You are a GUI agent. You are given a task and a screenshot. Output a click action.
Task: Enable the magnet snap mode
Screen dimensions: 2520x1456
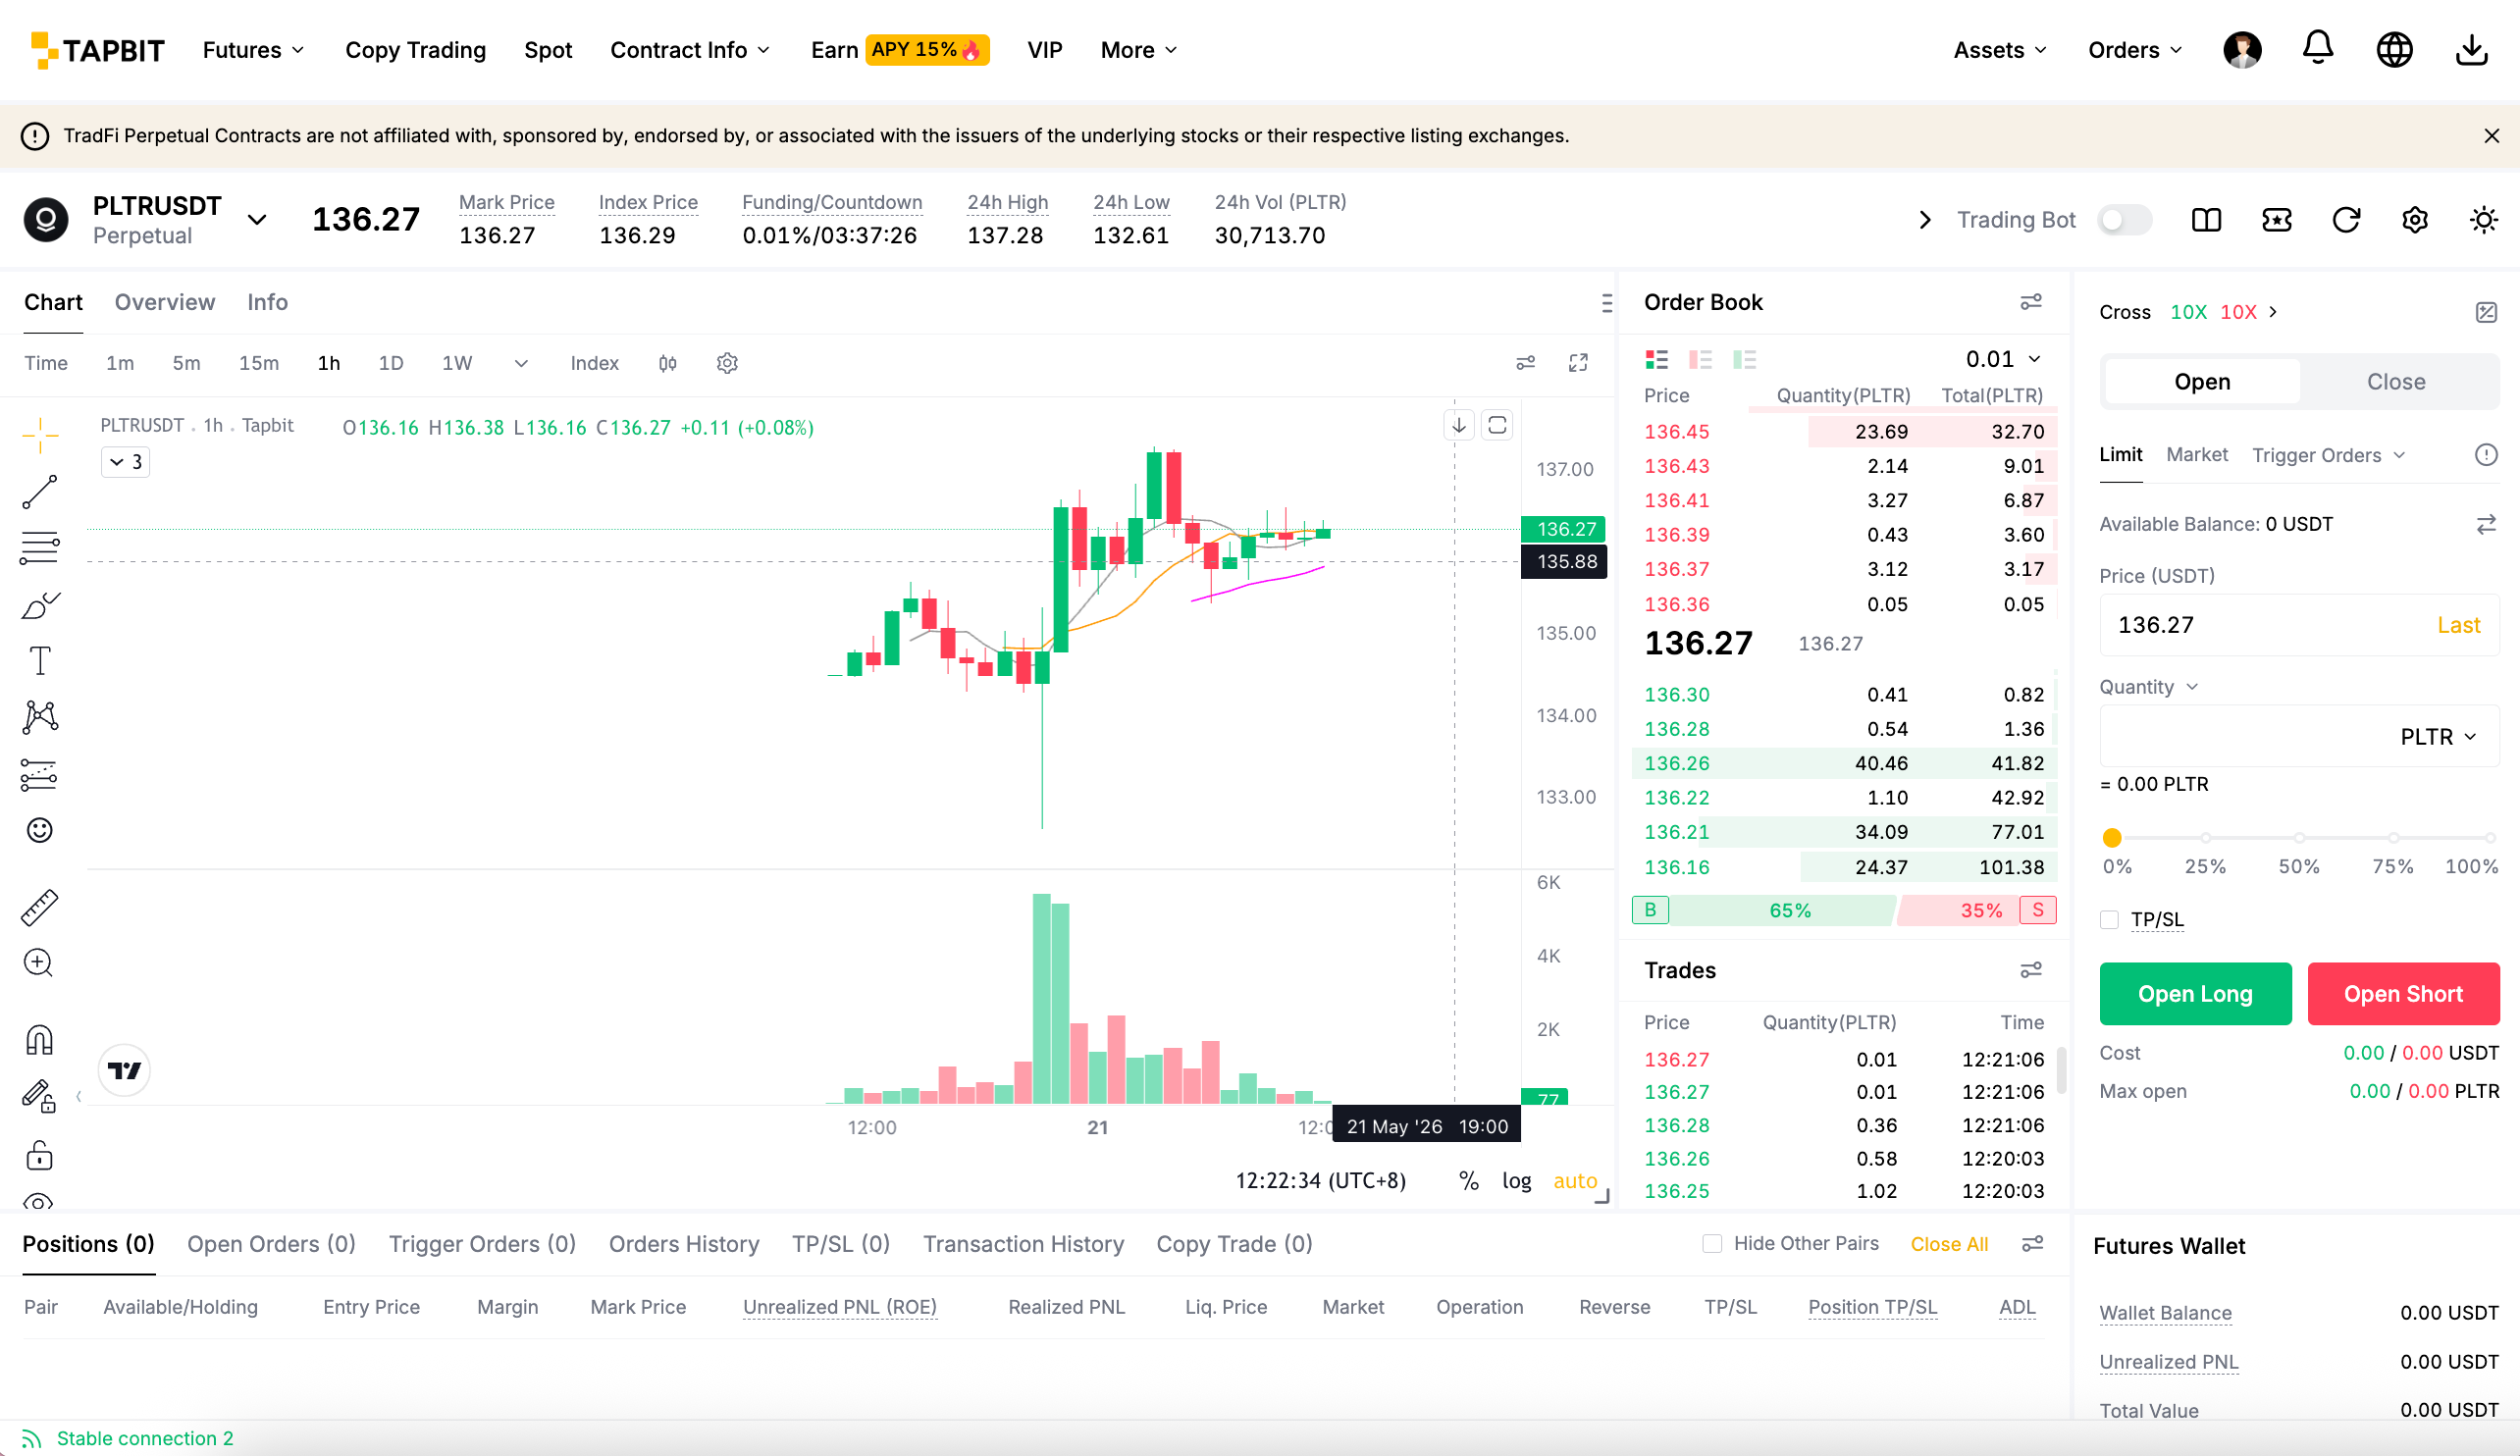[40, 1040]
